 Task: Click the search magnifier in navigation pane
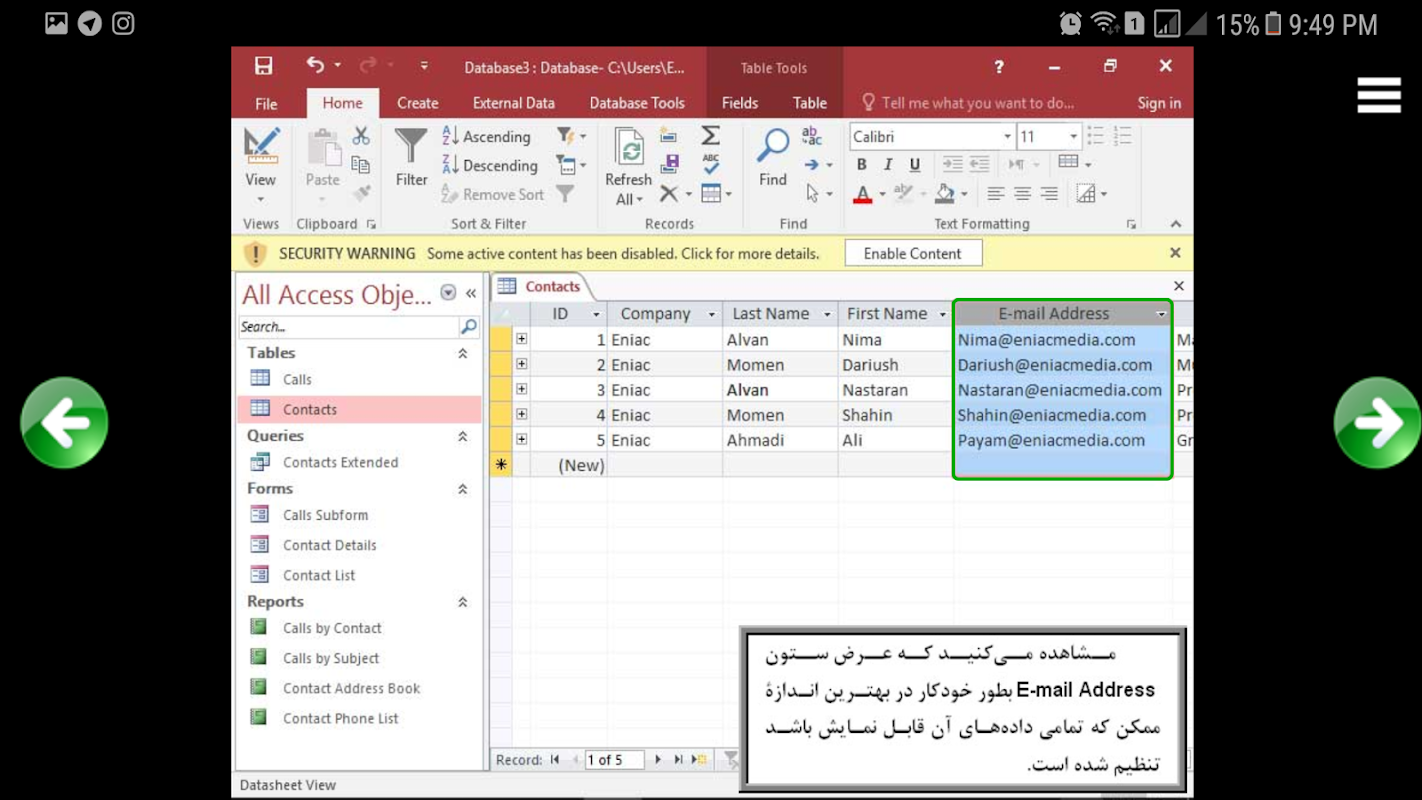[x=468, y=327]
